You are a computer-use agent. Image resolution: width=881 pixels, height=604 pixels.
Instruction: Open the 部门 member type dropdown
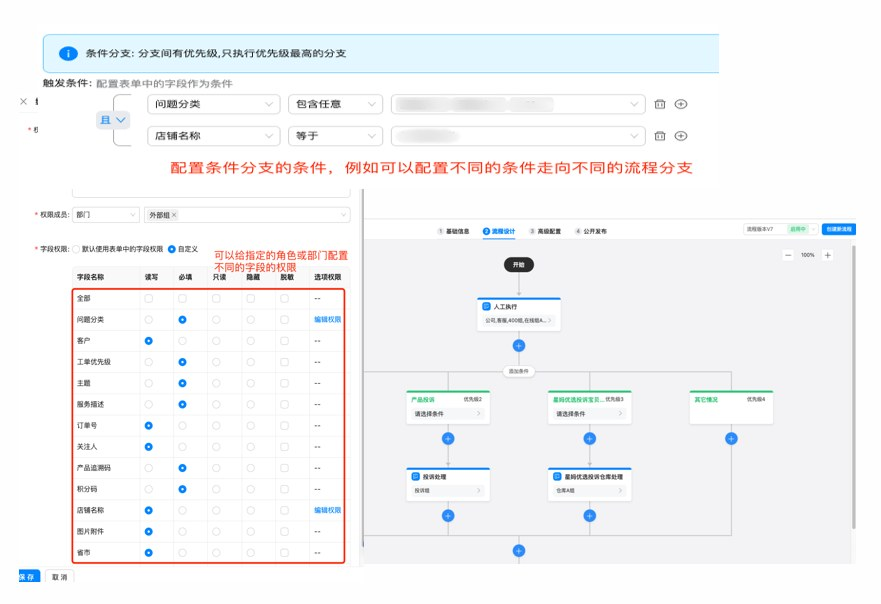click(106, 215)
